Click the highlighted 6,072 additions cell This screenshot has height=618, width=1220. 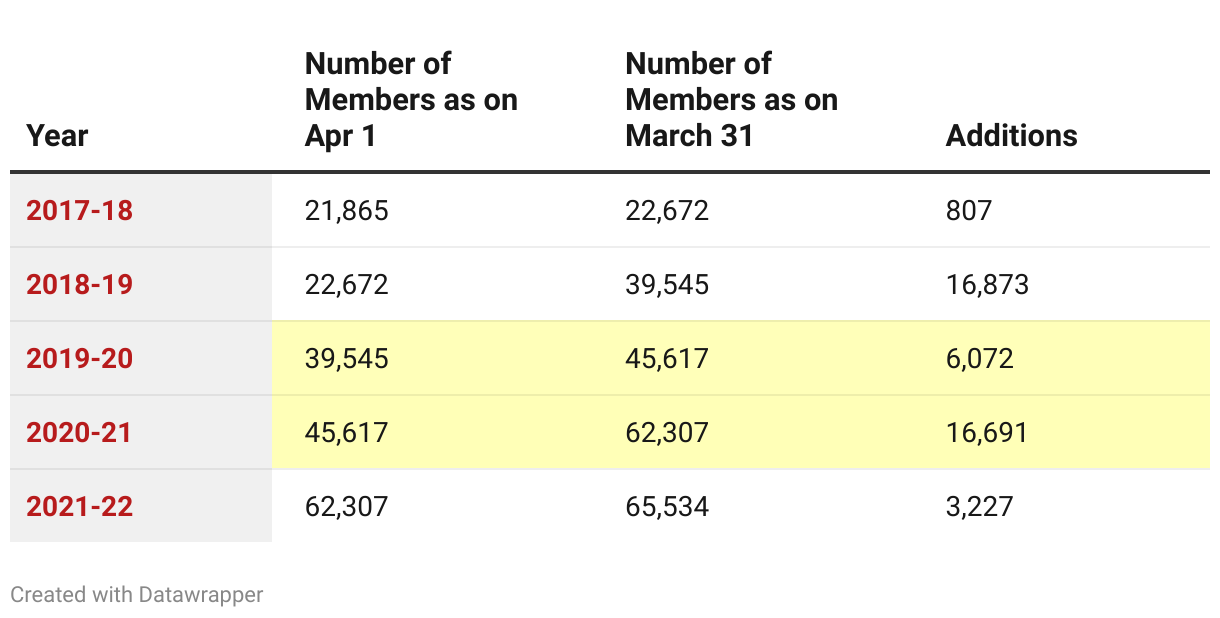979,359
